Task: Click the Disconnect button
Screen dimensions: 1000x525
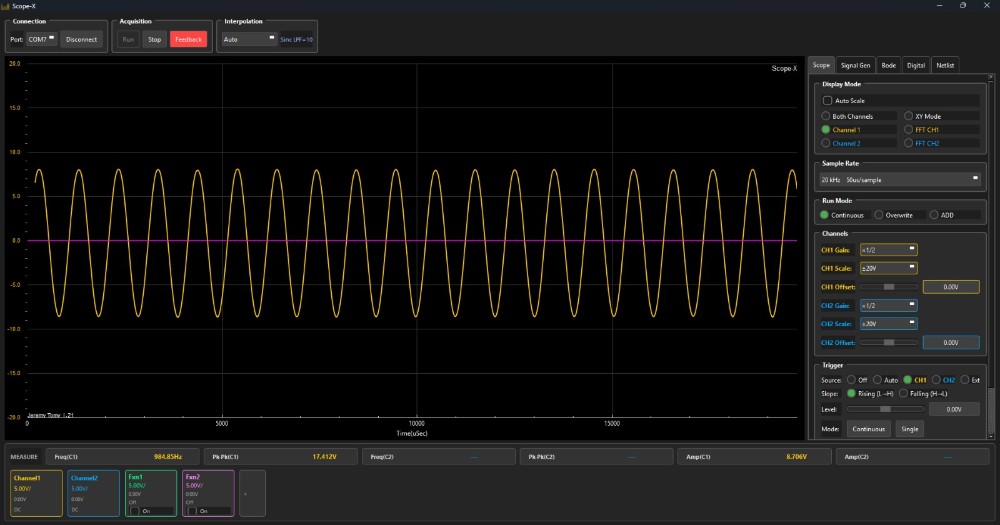Action: (82, 40)
